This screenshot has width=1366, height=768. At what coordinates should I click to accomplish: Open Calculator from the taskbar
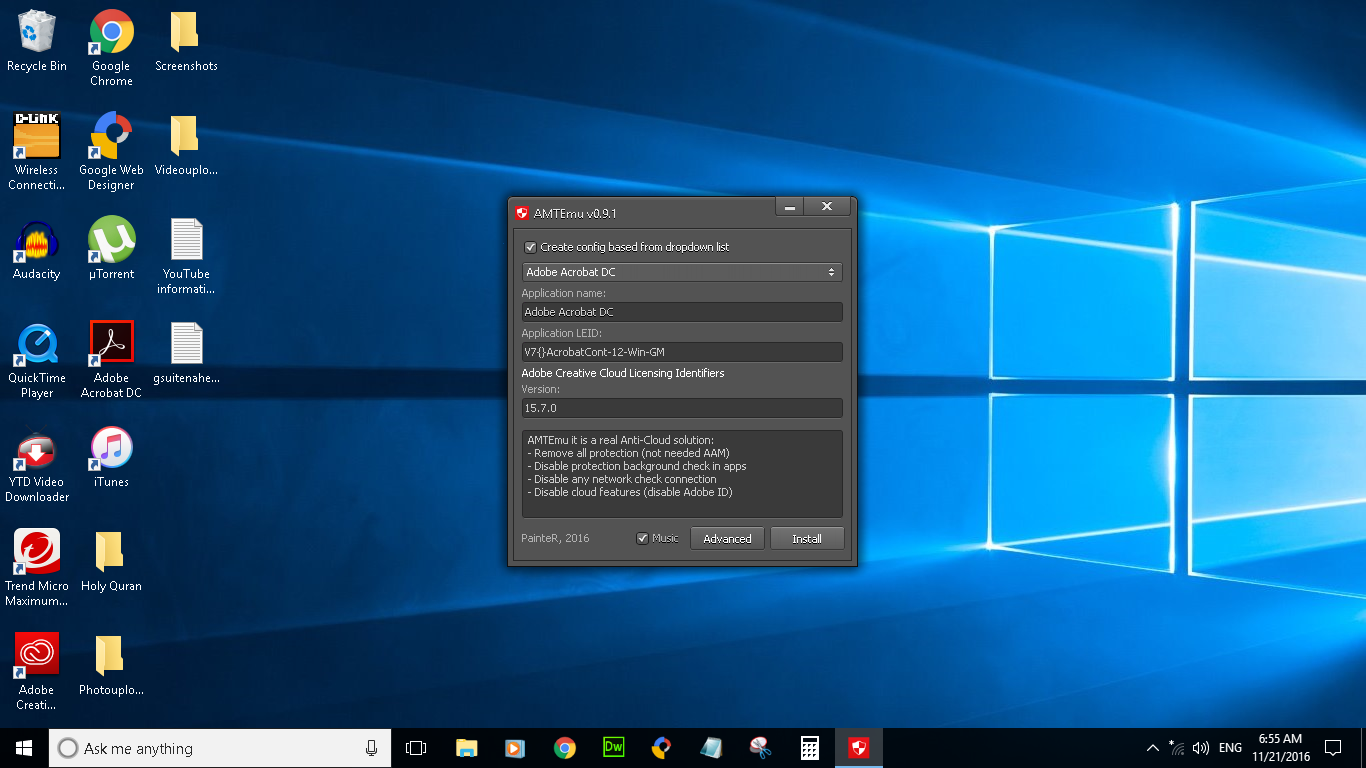[x=809, y=748]
